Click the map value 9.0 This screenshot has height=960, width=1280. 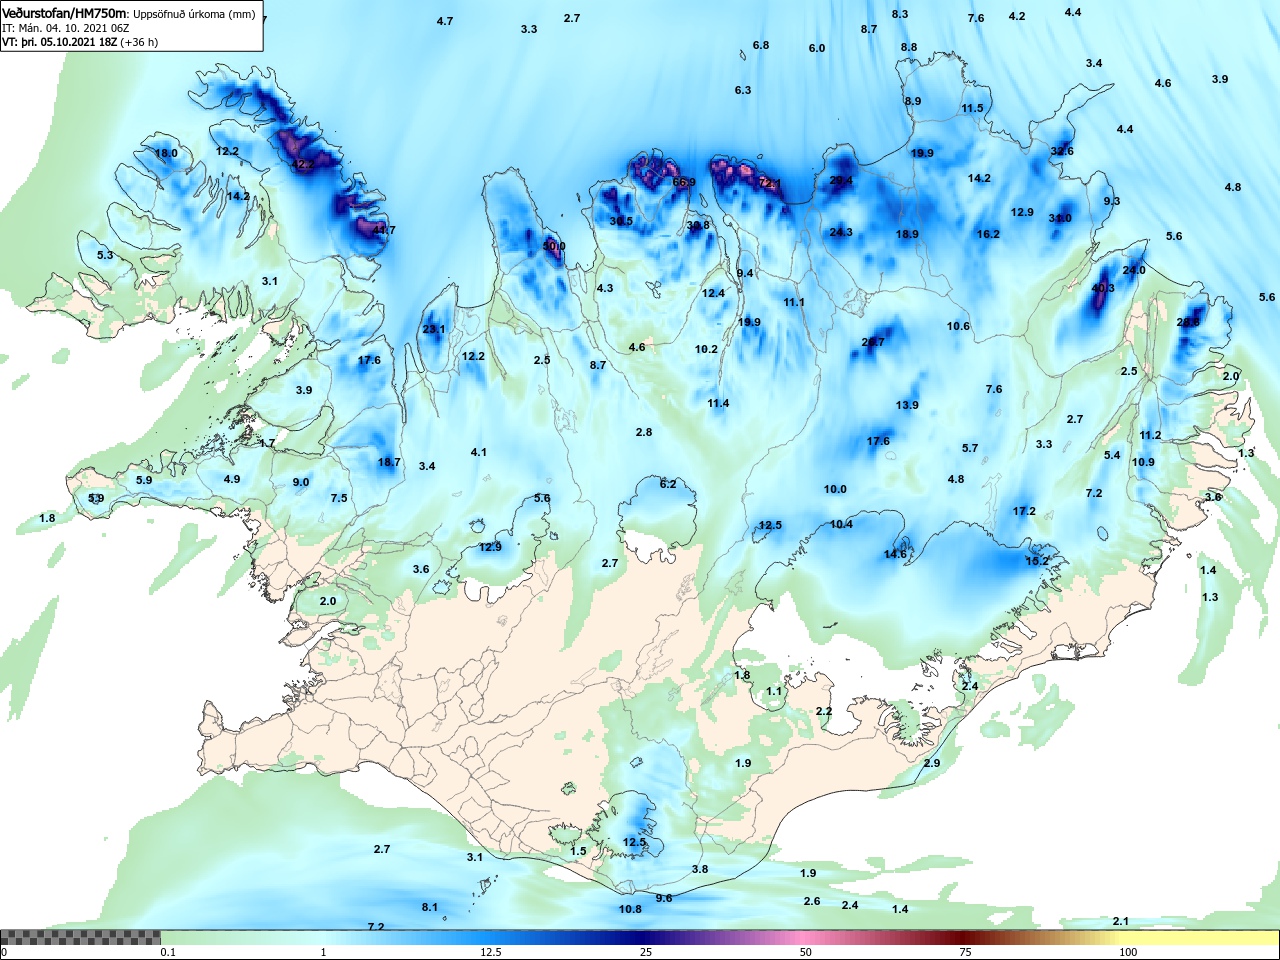(301, 482)
